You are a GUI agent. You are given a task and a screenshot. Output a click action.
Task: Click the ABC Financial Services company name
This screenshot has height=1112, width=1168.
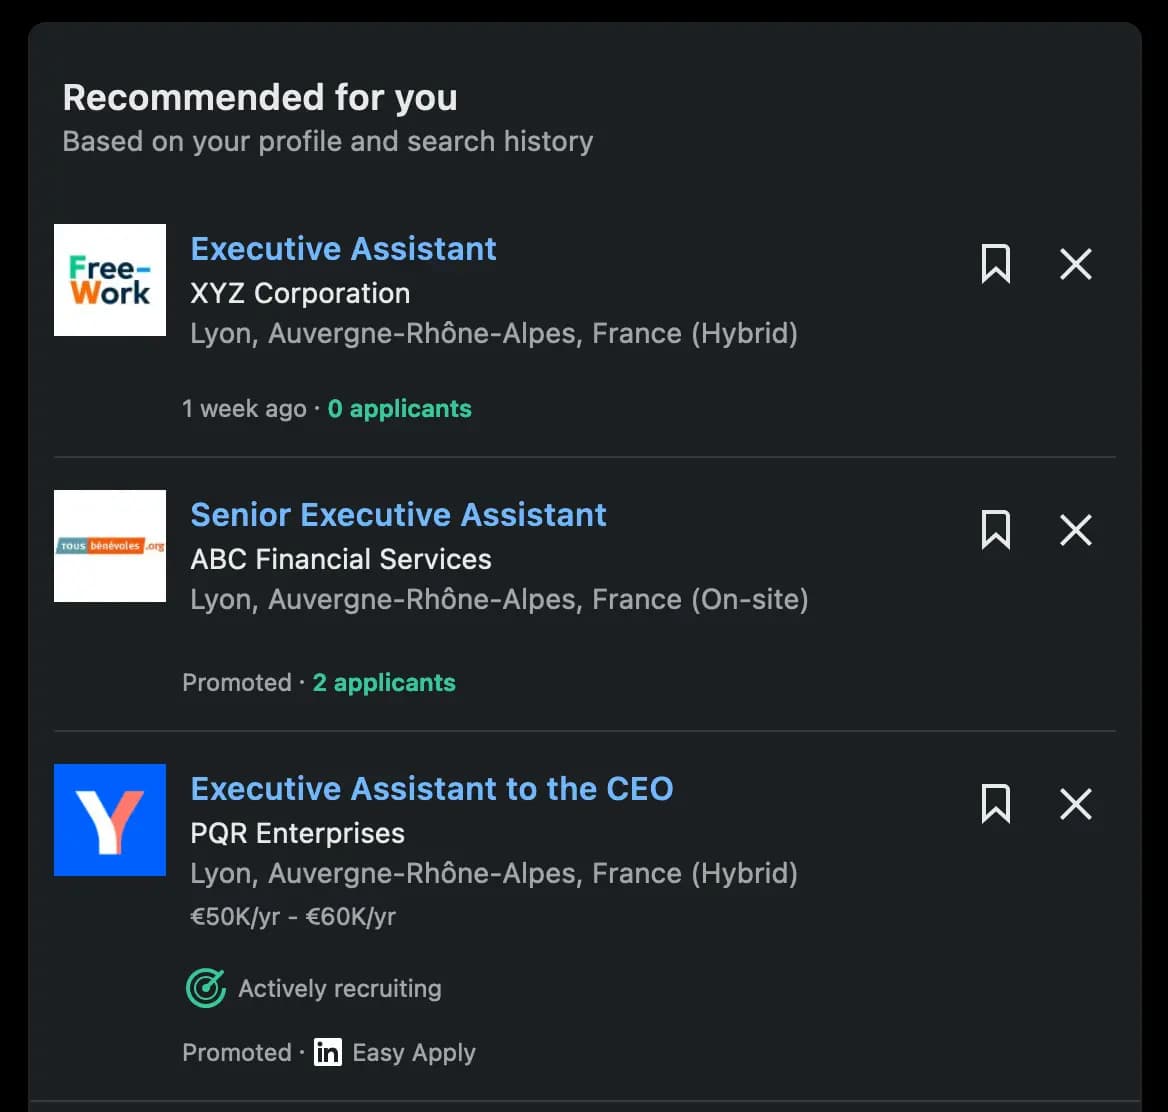[x=341, y=559]
